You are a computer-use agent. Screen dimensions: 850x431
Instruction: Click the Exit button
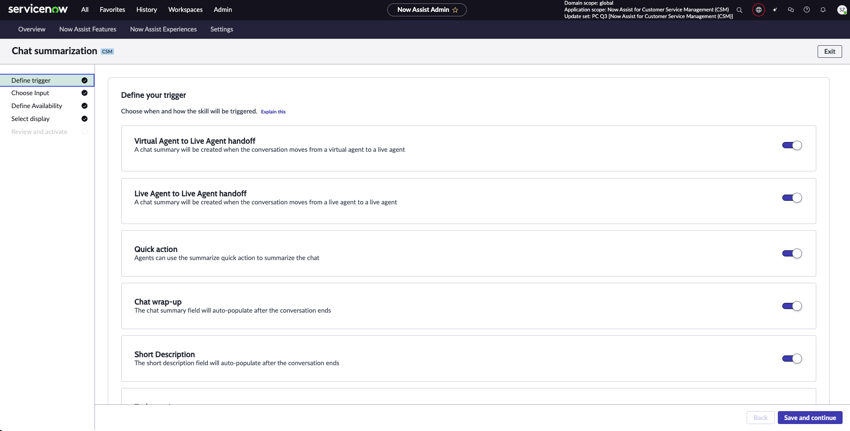[x=829, y=52]
